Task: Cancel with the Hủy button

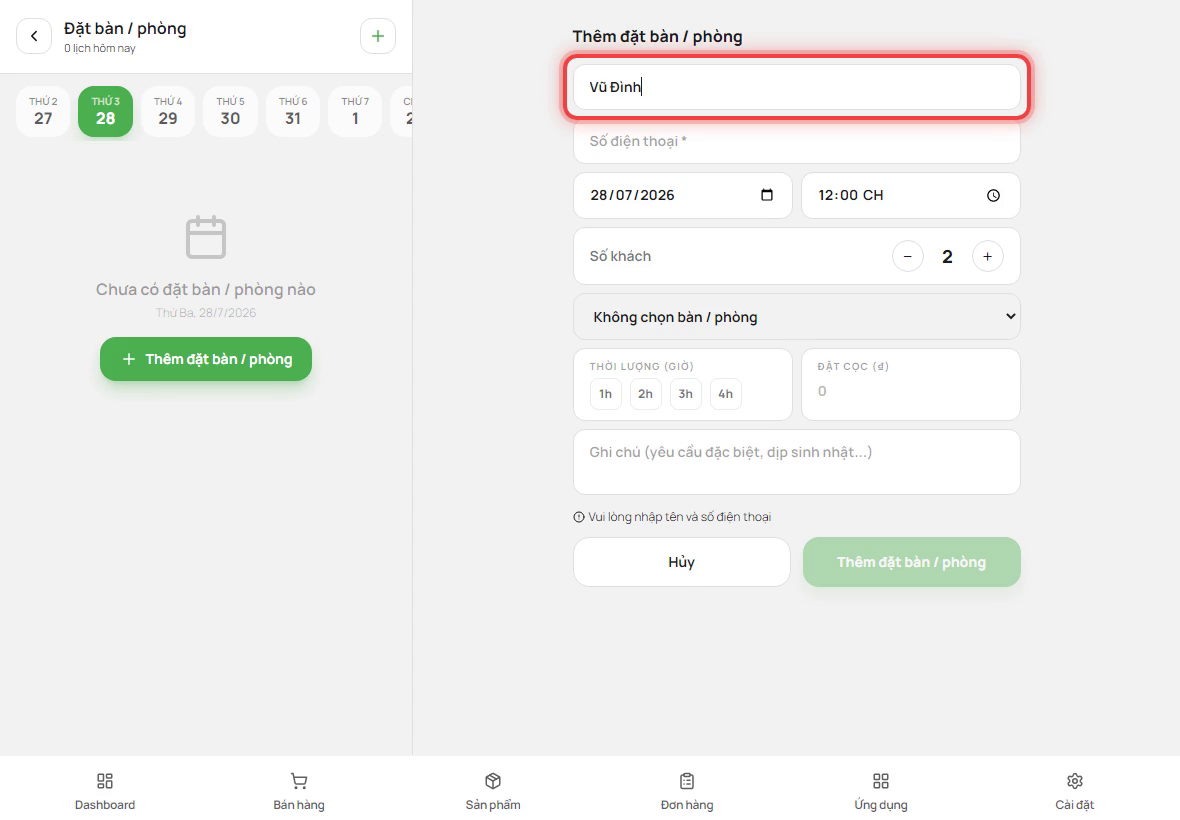Action: point(682,562)
